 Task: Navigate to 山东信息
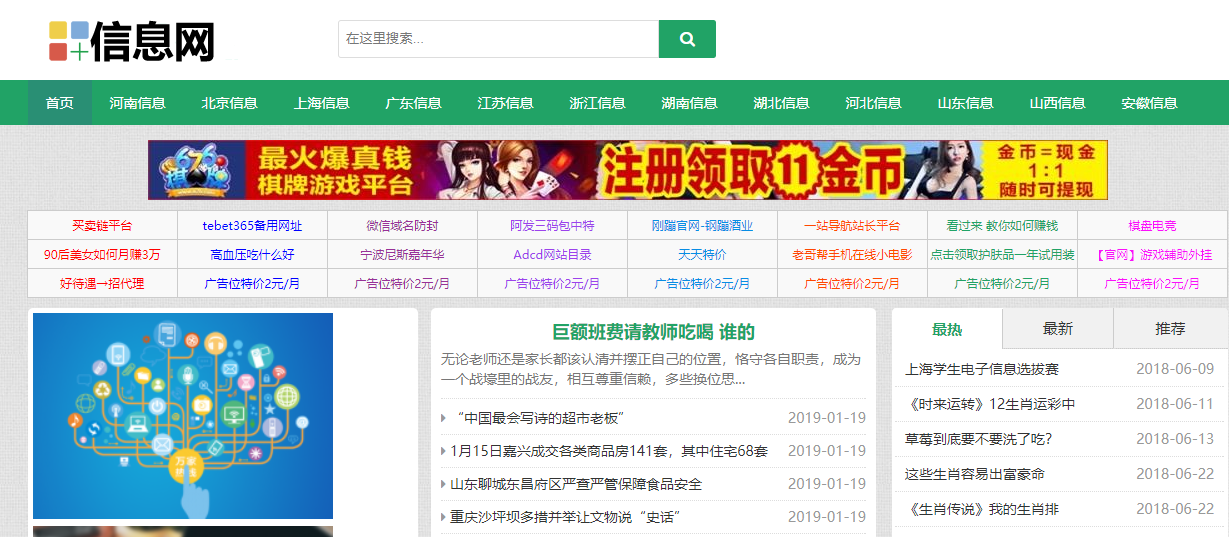tap(966, 103)
